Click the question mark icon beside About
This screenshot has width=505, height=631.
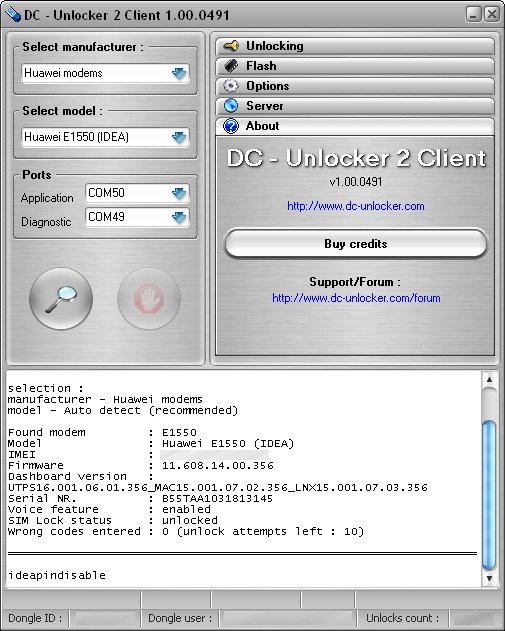(231, 126)
